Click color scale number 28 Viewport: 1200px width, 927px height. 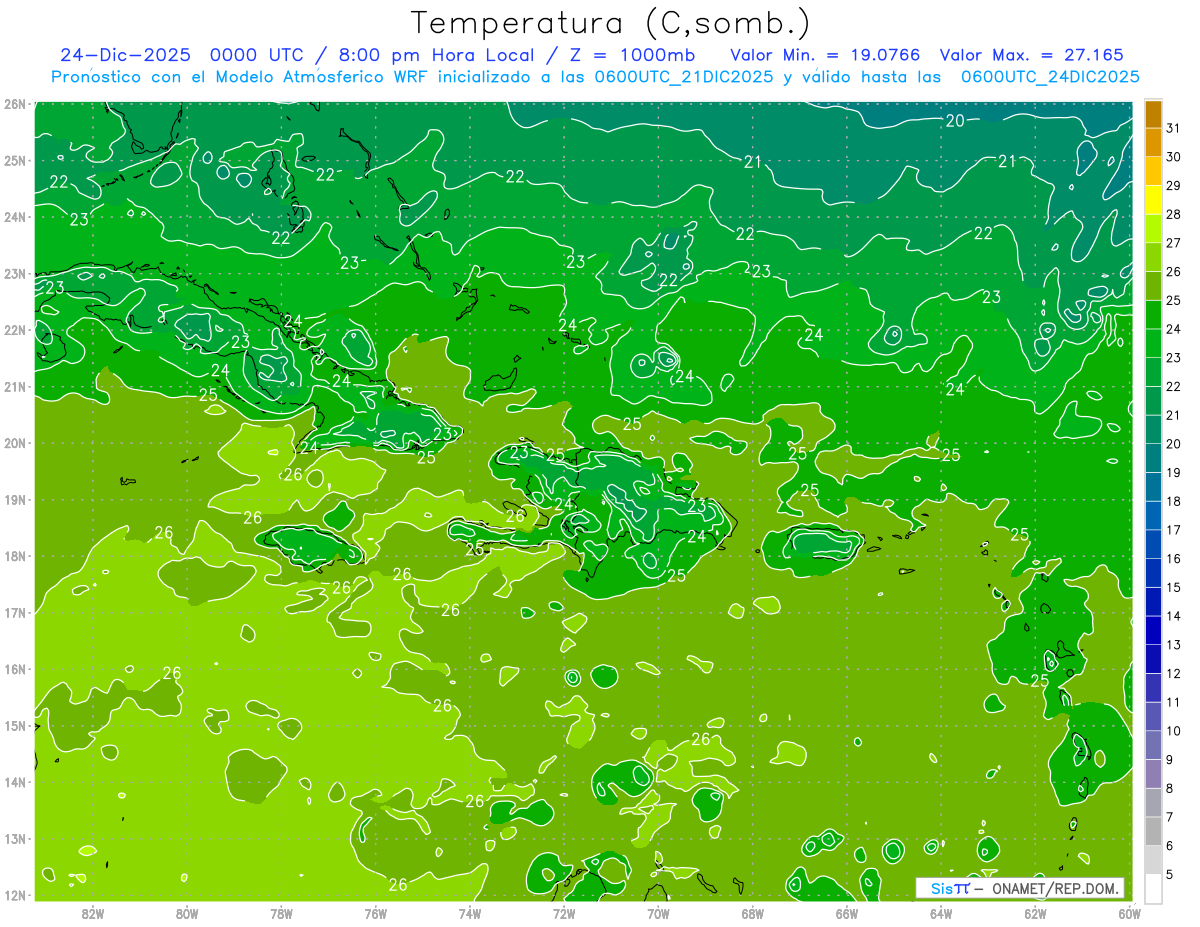[x=1173, y=214]
